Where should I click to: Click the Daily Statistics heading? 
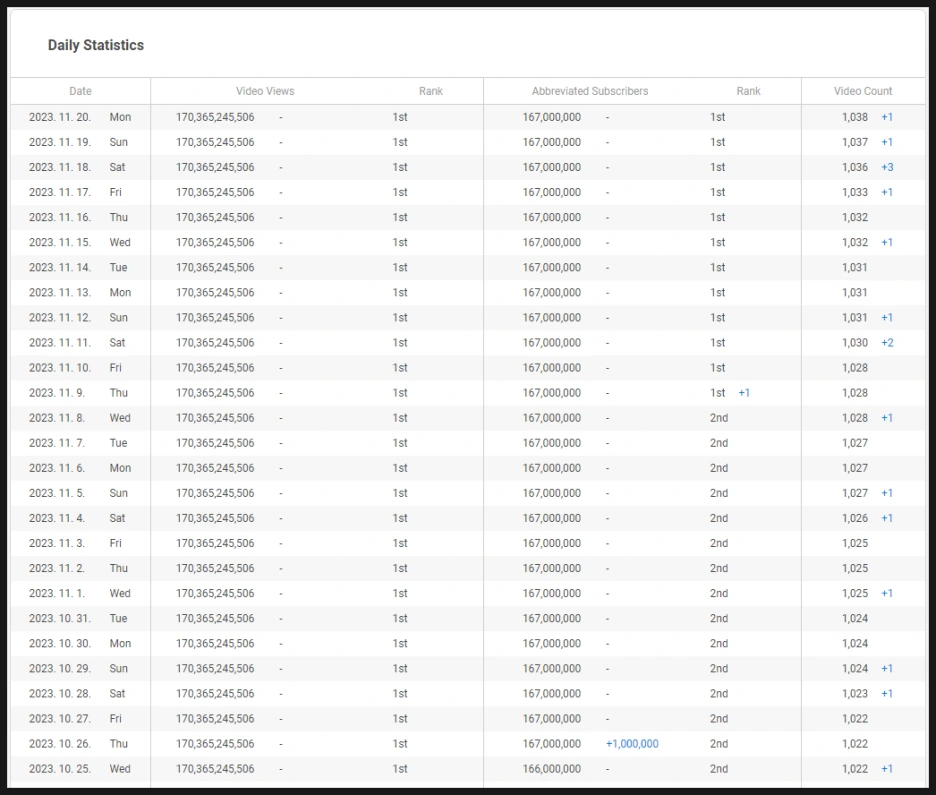pyautogui.click(x=96, y=45)
